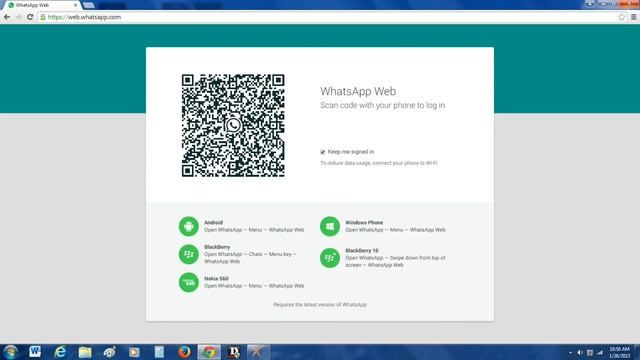Click the Windows Phone label text
This screenshot has width=640, height=360.
point(364,222)
